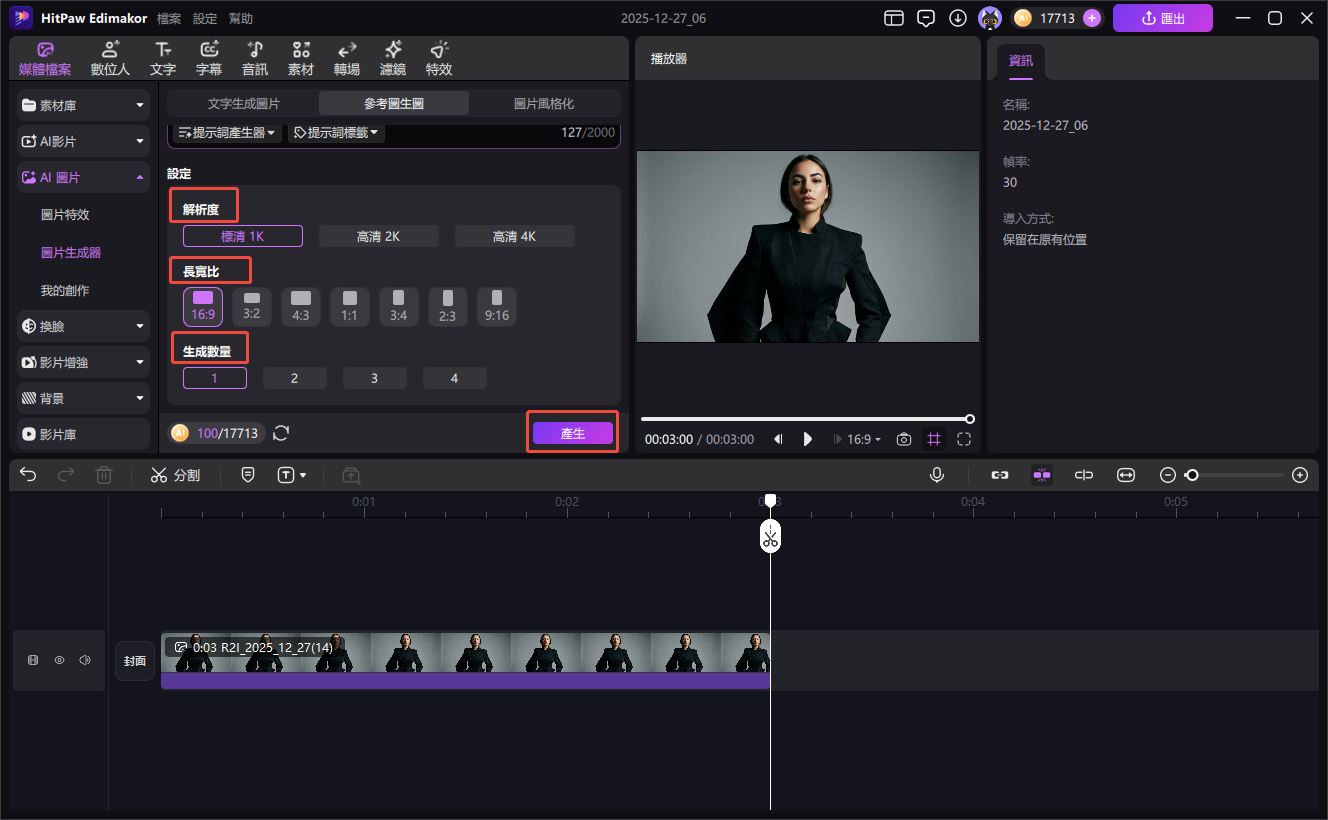Click the player progress slider
This screenshot has height=820, width=1328.
805,419
